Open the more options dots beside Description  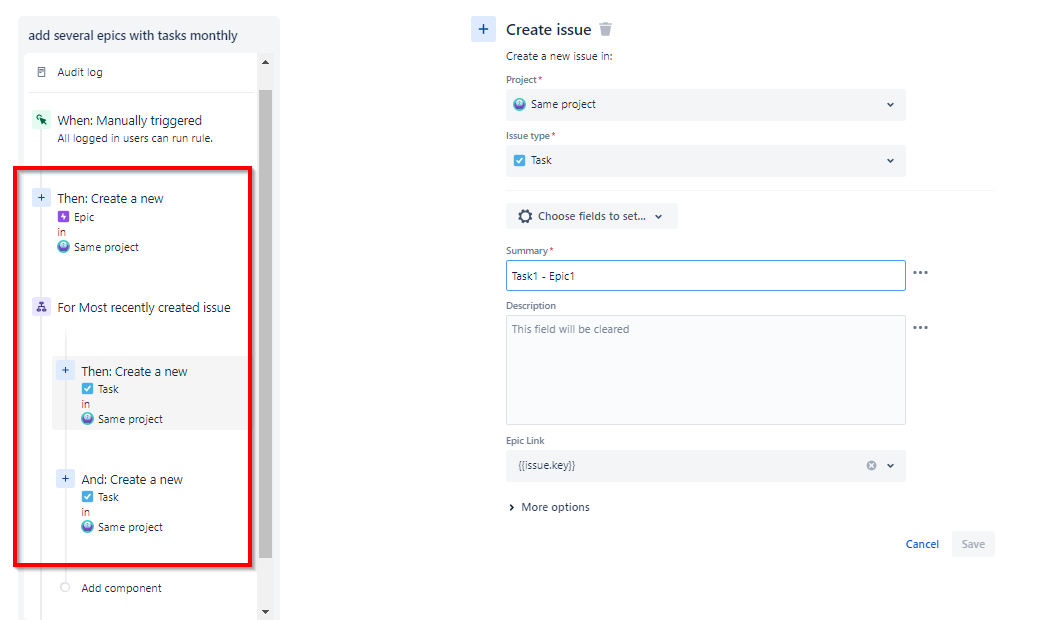(x=920, y=327)
